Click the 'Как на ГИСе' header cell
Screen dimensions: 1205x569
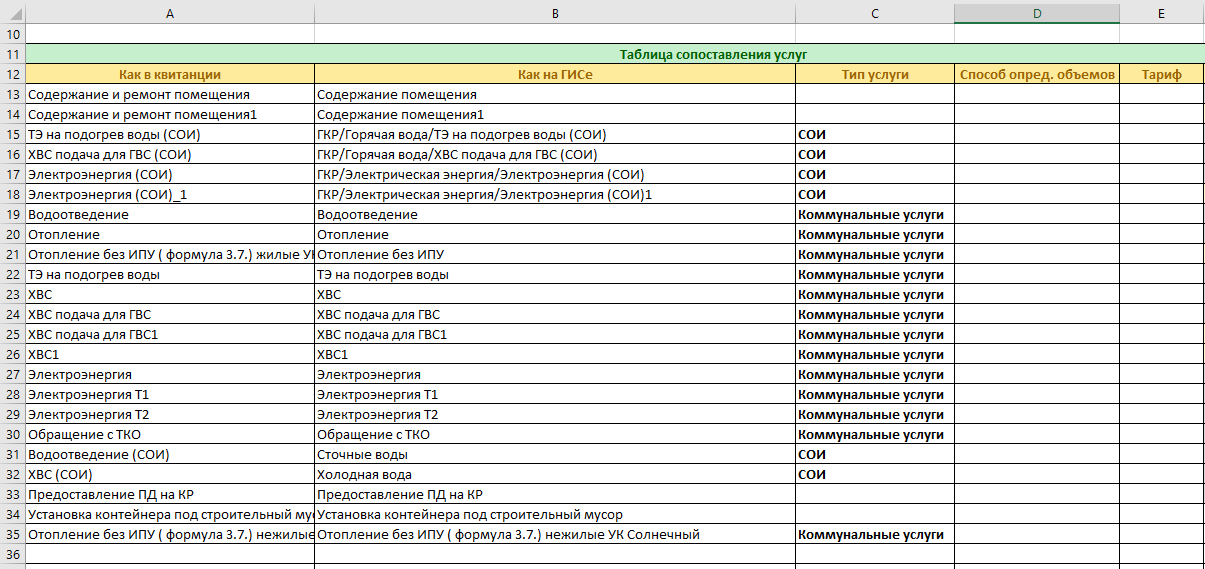click(x=555, y=74)
